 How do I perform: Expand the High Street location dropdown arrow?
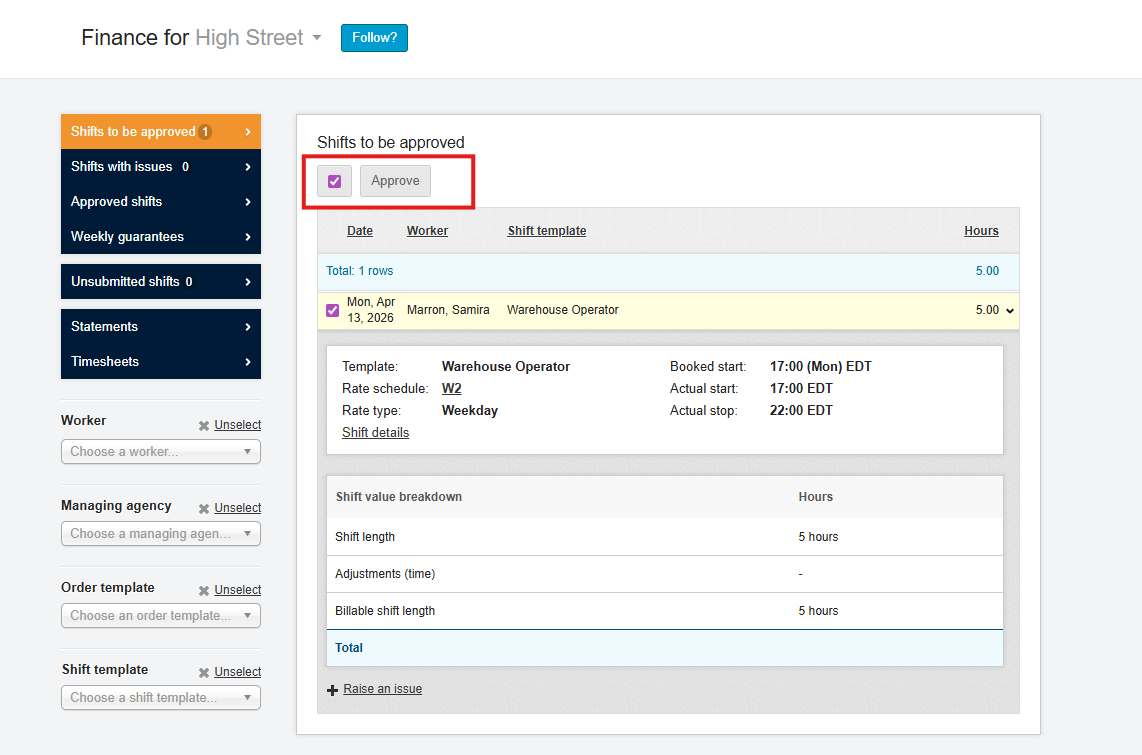(x=317, y=38)
